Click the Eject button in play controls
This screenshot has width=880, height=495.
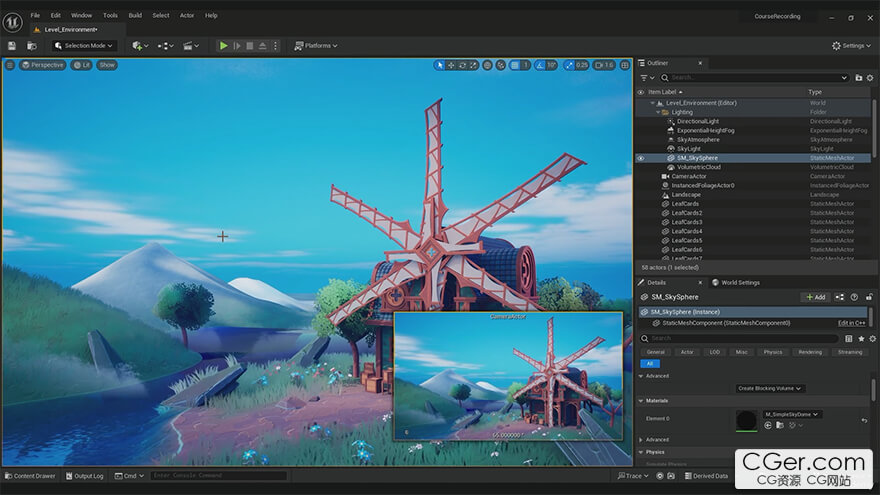click(262, 45)
